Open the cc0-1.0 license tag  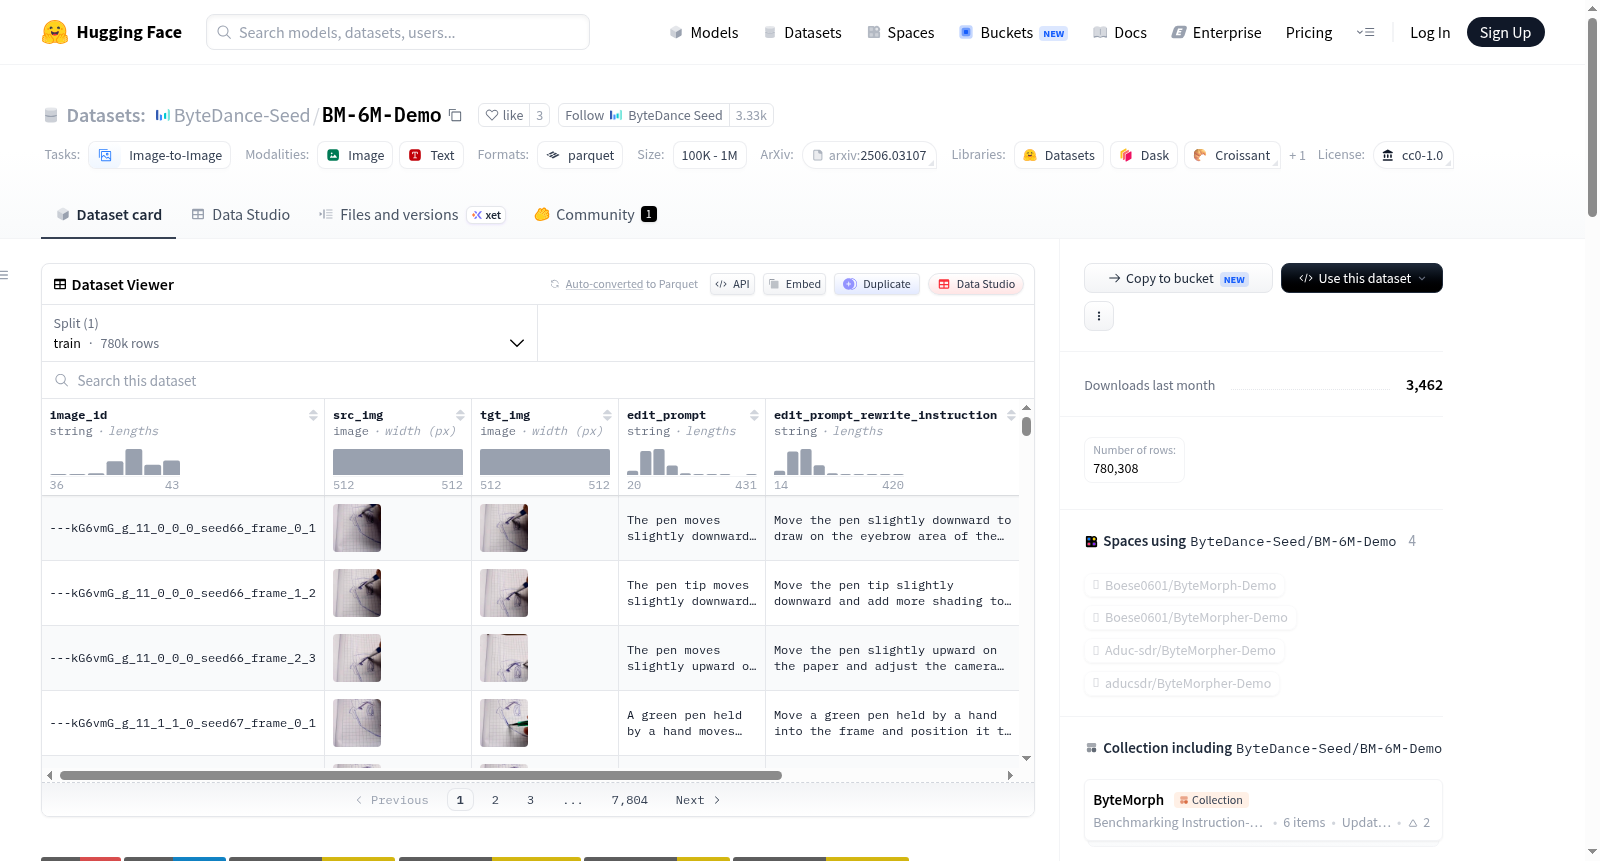(x=1413, y=155)
